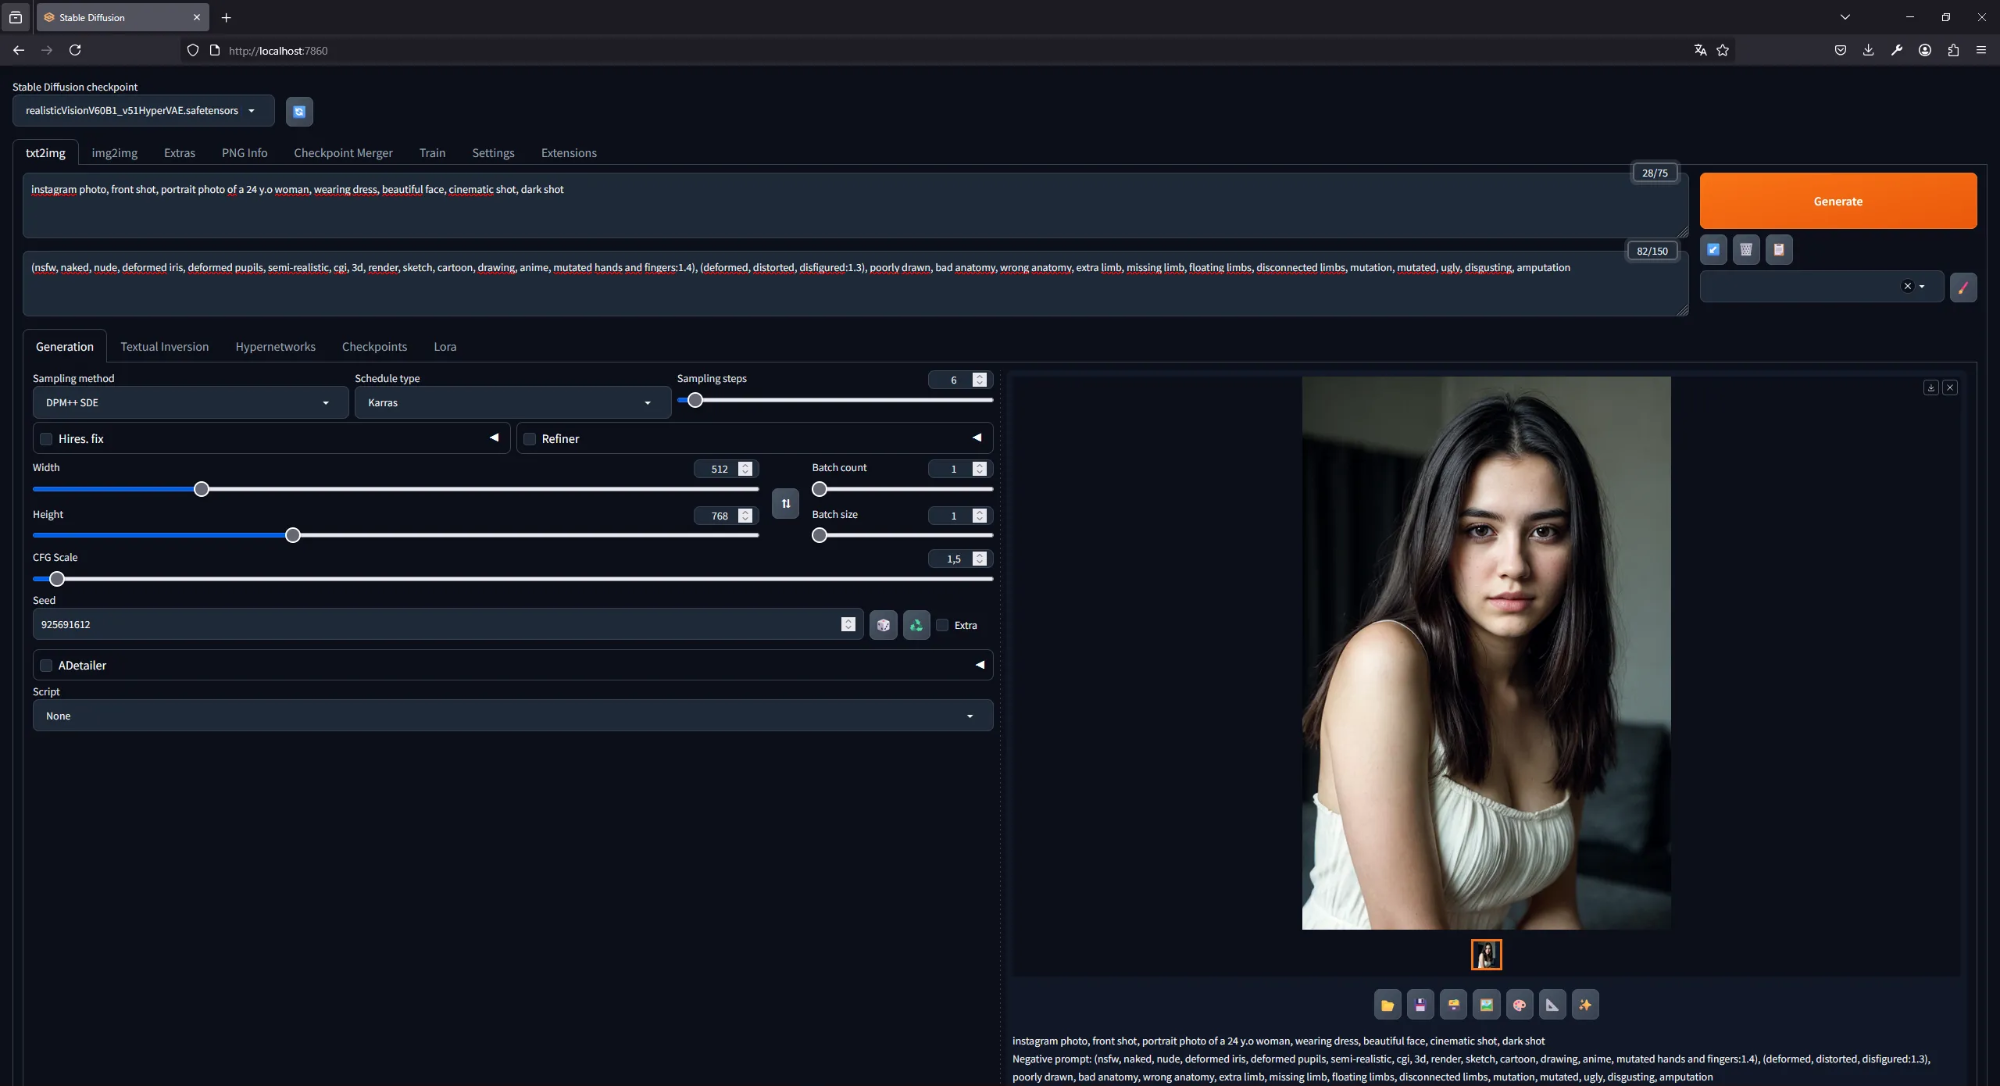The height and width of the screenshot is (1086, 2000).
Task: Save image as zip archive icon
Action: pyautogui.click(x=1453, y=1005)
